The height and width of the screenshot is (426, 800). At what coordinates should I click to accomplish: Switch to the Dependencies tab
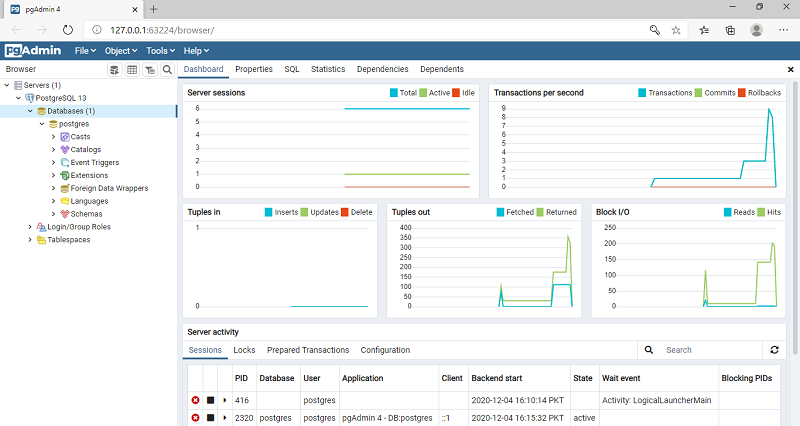tap(383, 69)
